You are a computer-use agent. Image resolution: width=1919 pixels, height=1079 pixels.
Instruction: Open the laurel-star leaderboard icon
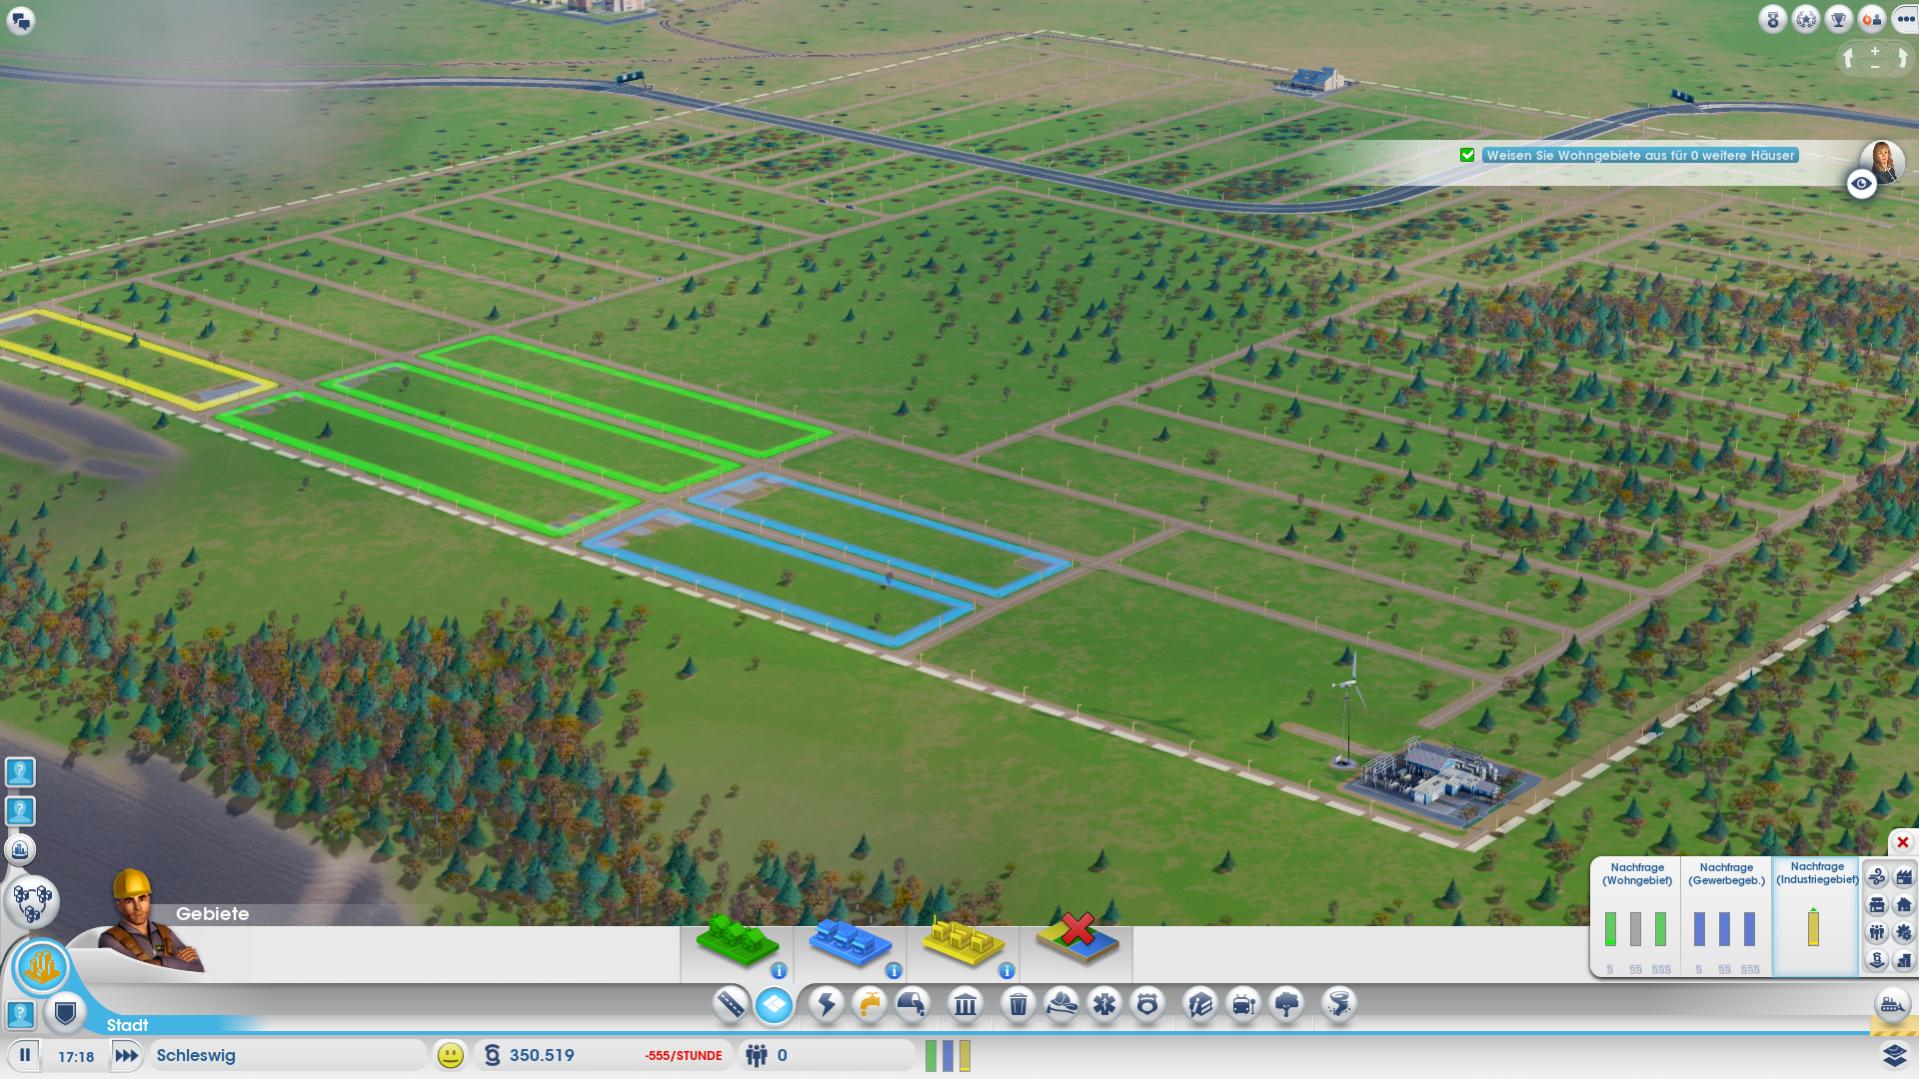(1806, 19)
